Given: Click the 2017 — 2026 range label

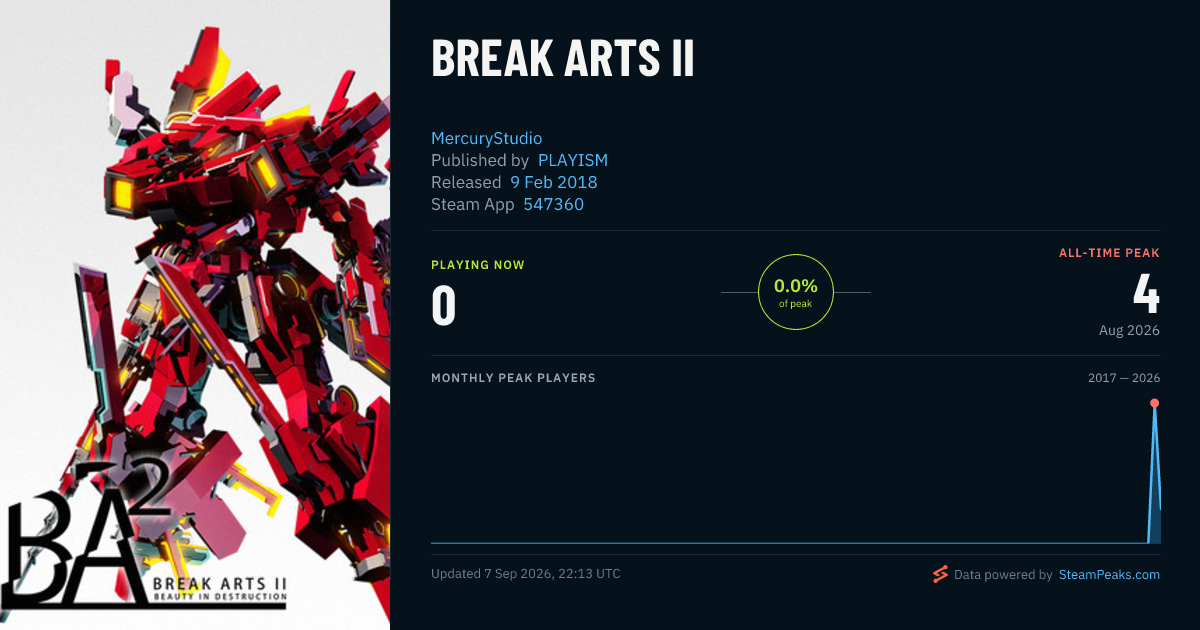Looking at the screenshot, I should (1124, 378).
